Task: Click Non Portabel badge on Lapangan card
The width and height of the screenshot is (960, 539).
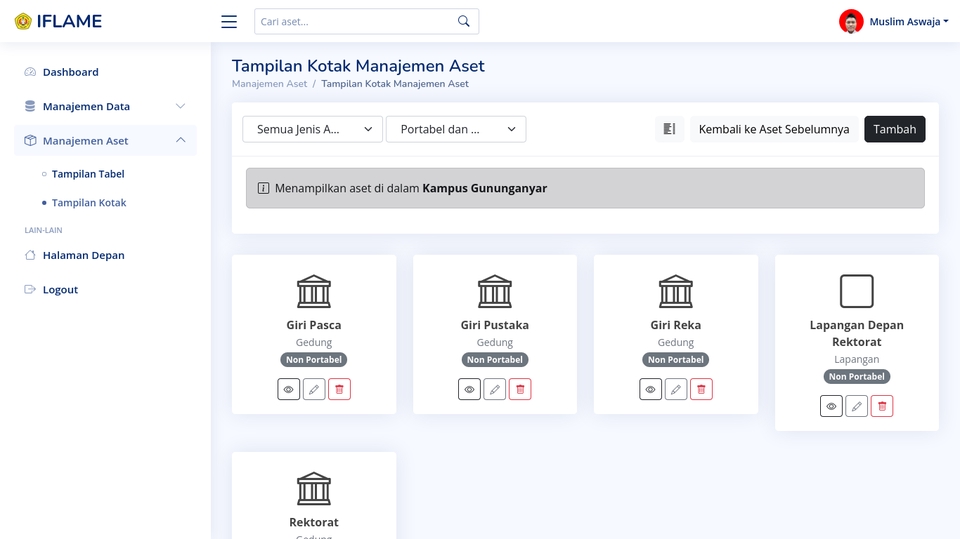Action: click(x=857, y=377)
